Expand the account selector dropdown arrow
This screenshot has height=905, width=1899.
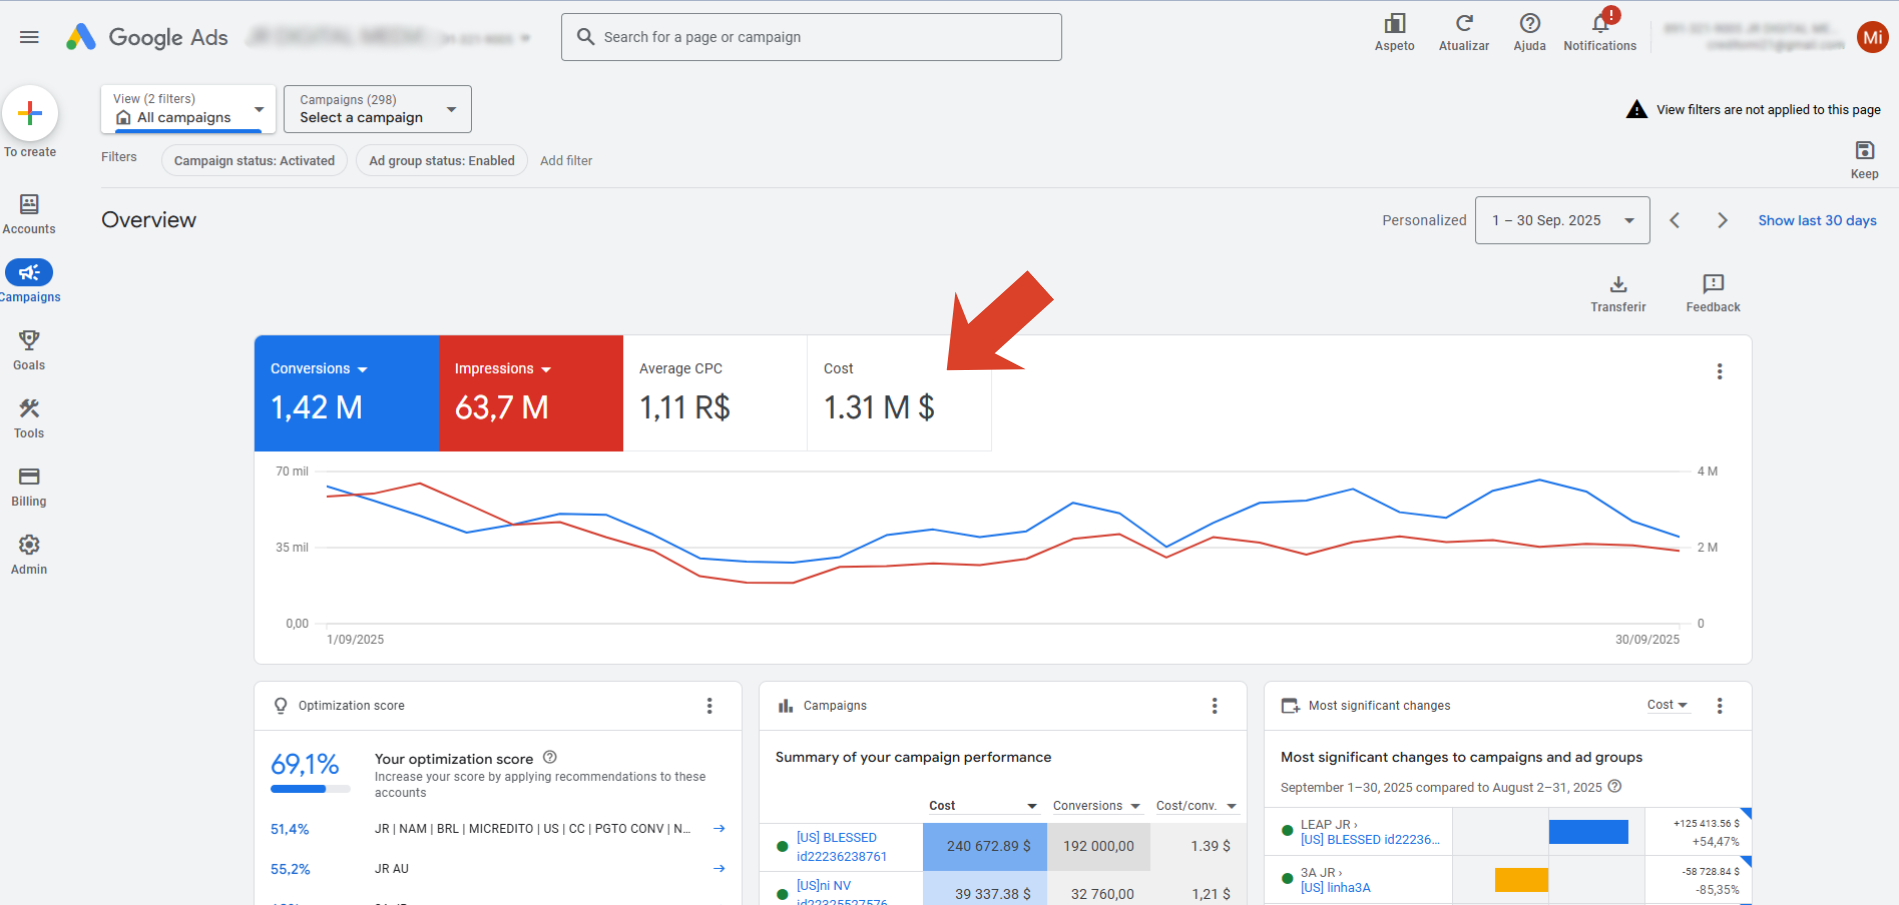[525, 38]
